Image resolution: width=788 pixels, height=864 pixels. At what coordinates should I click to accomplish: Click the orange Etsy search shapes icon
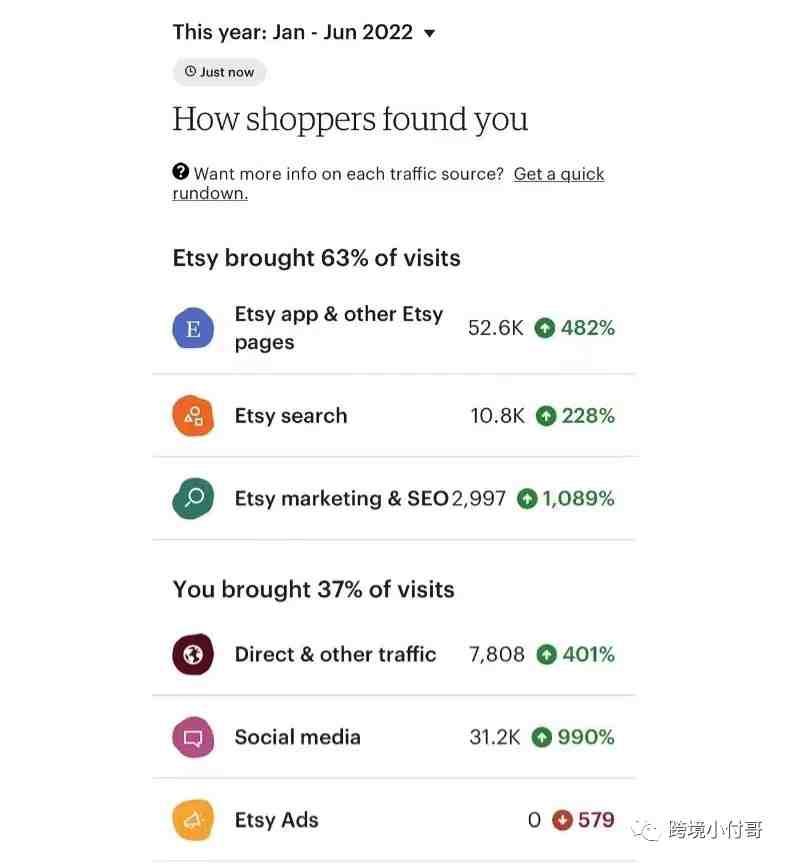click(193, 415)
